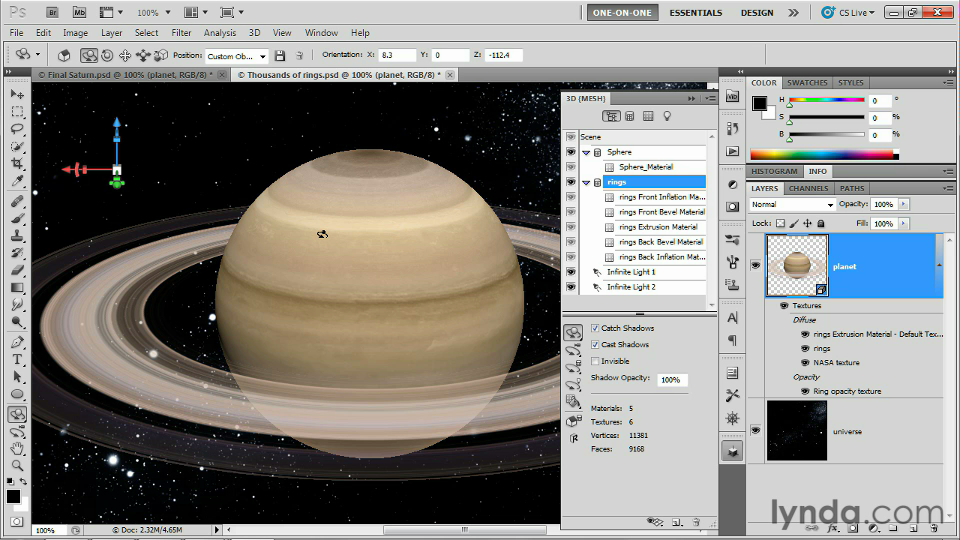Image resolution: width=960 pixels, height=540 pixels.
Task: Select the Pen tool
Action: pyautogui.click(x=17, y=342)
